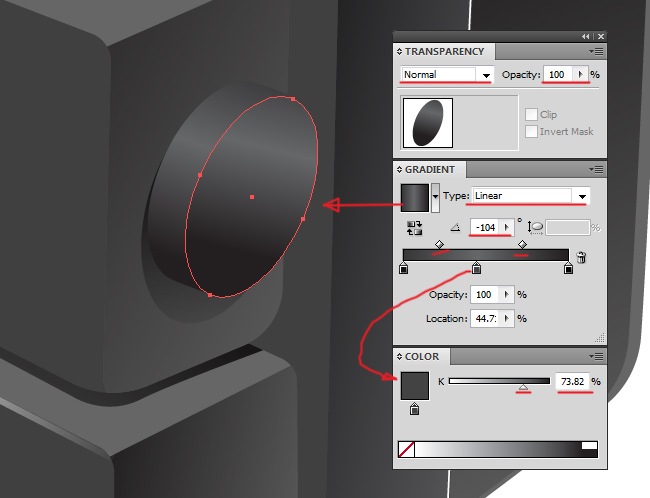This screenshot has height=498, width=650.
Task: Click the gradient stop icon below Color swatch
Action: (x=414, y=409)
